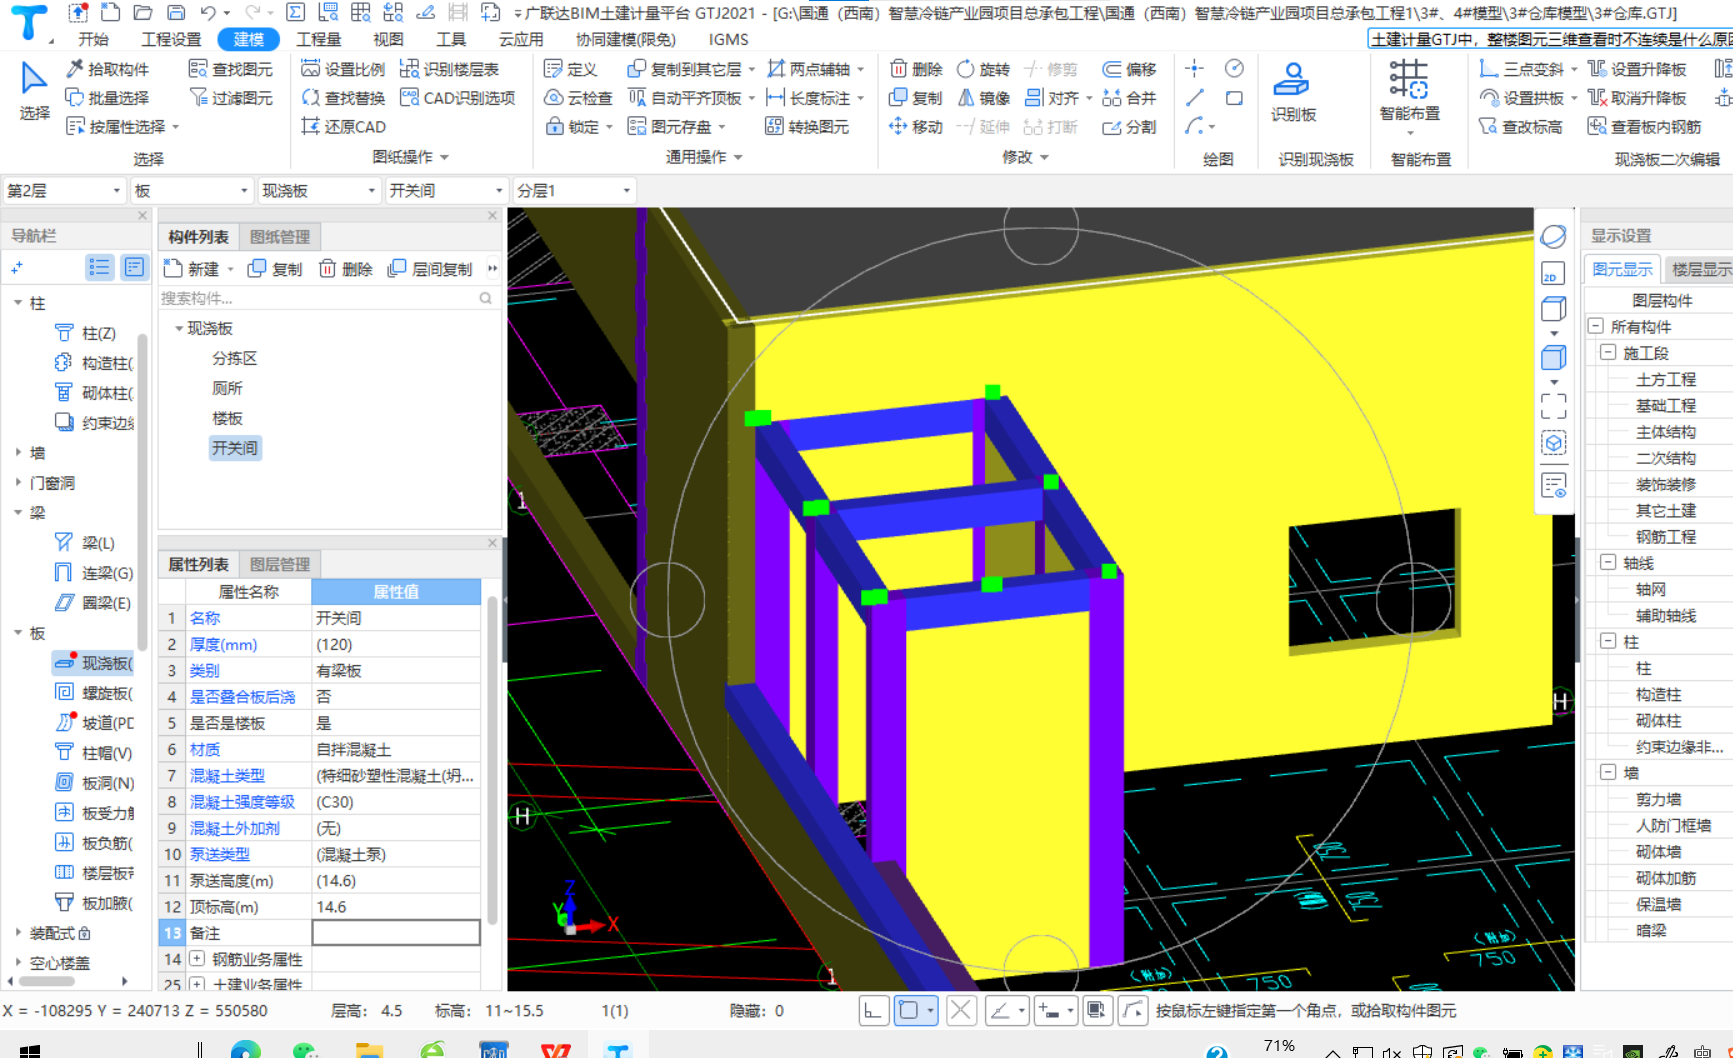Click the 偏移 offset tool

(1129, 69)
